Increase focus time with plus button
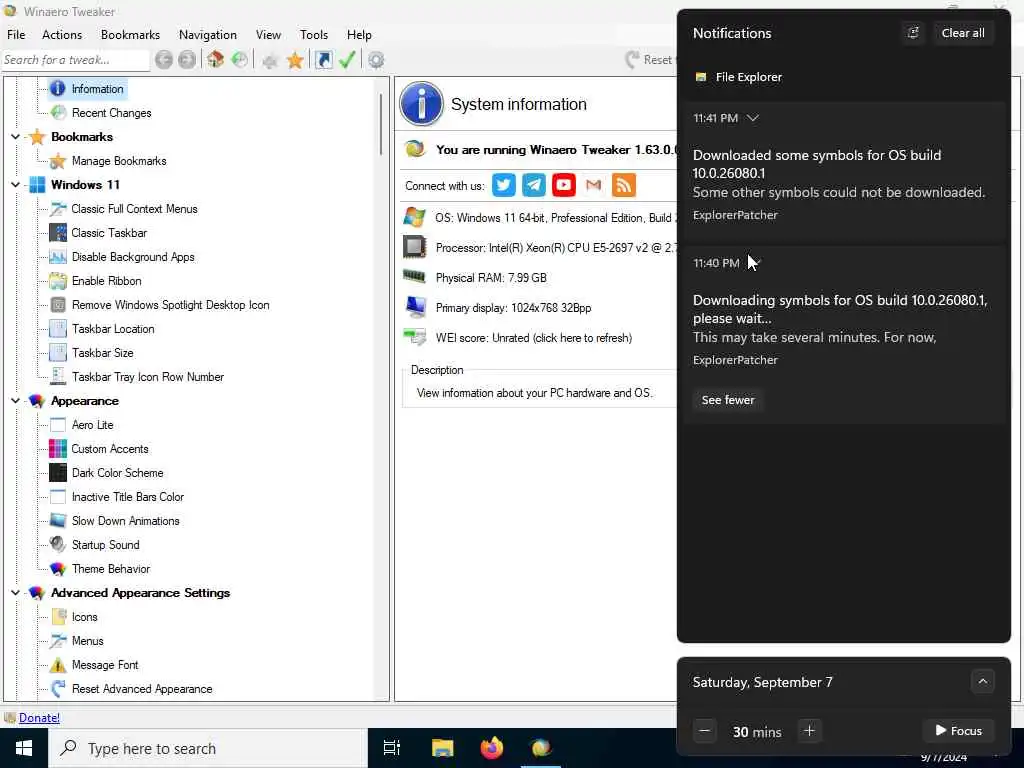This screenshot has width=1024, height=768. (x=809, y=731)
